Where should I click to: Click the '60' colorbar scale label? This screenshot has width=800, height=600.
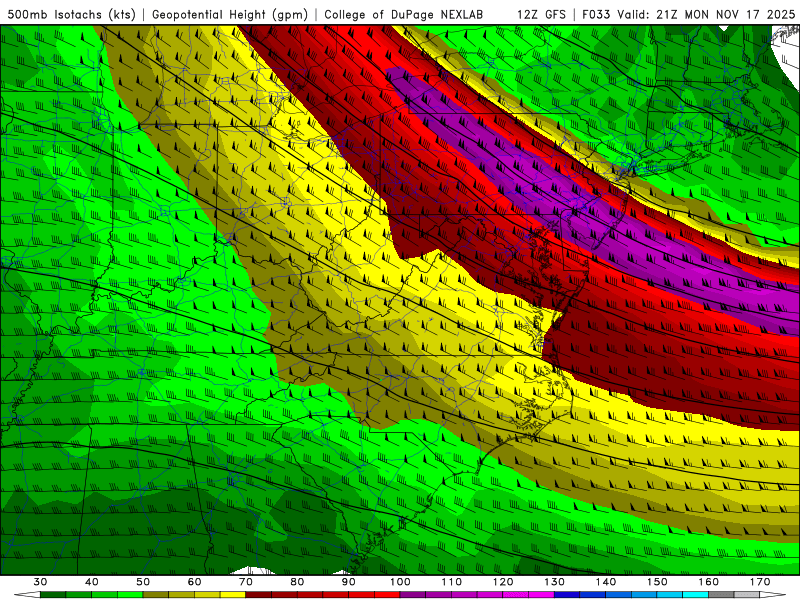(x=194, y=582)
